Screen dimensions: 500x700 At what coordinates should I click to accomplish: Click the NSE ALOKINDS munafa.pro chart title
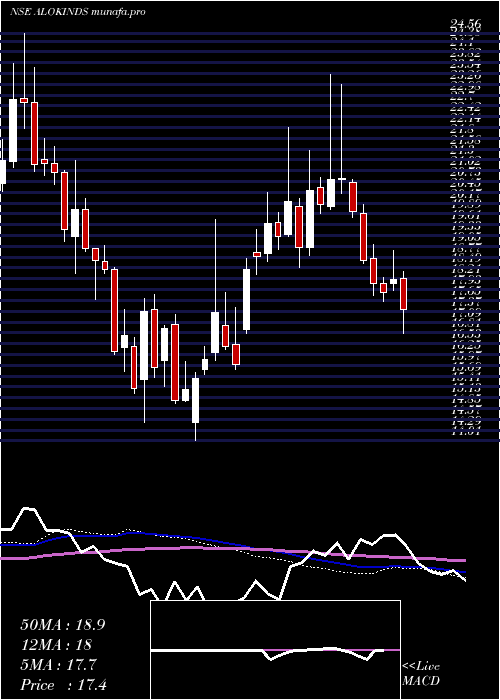[x=78, y=12]
